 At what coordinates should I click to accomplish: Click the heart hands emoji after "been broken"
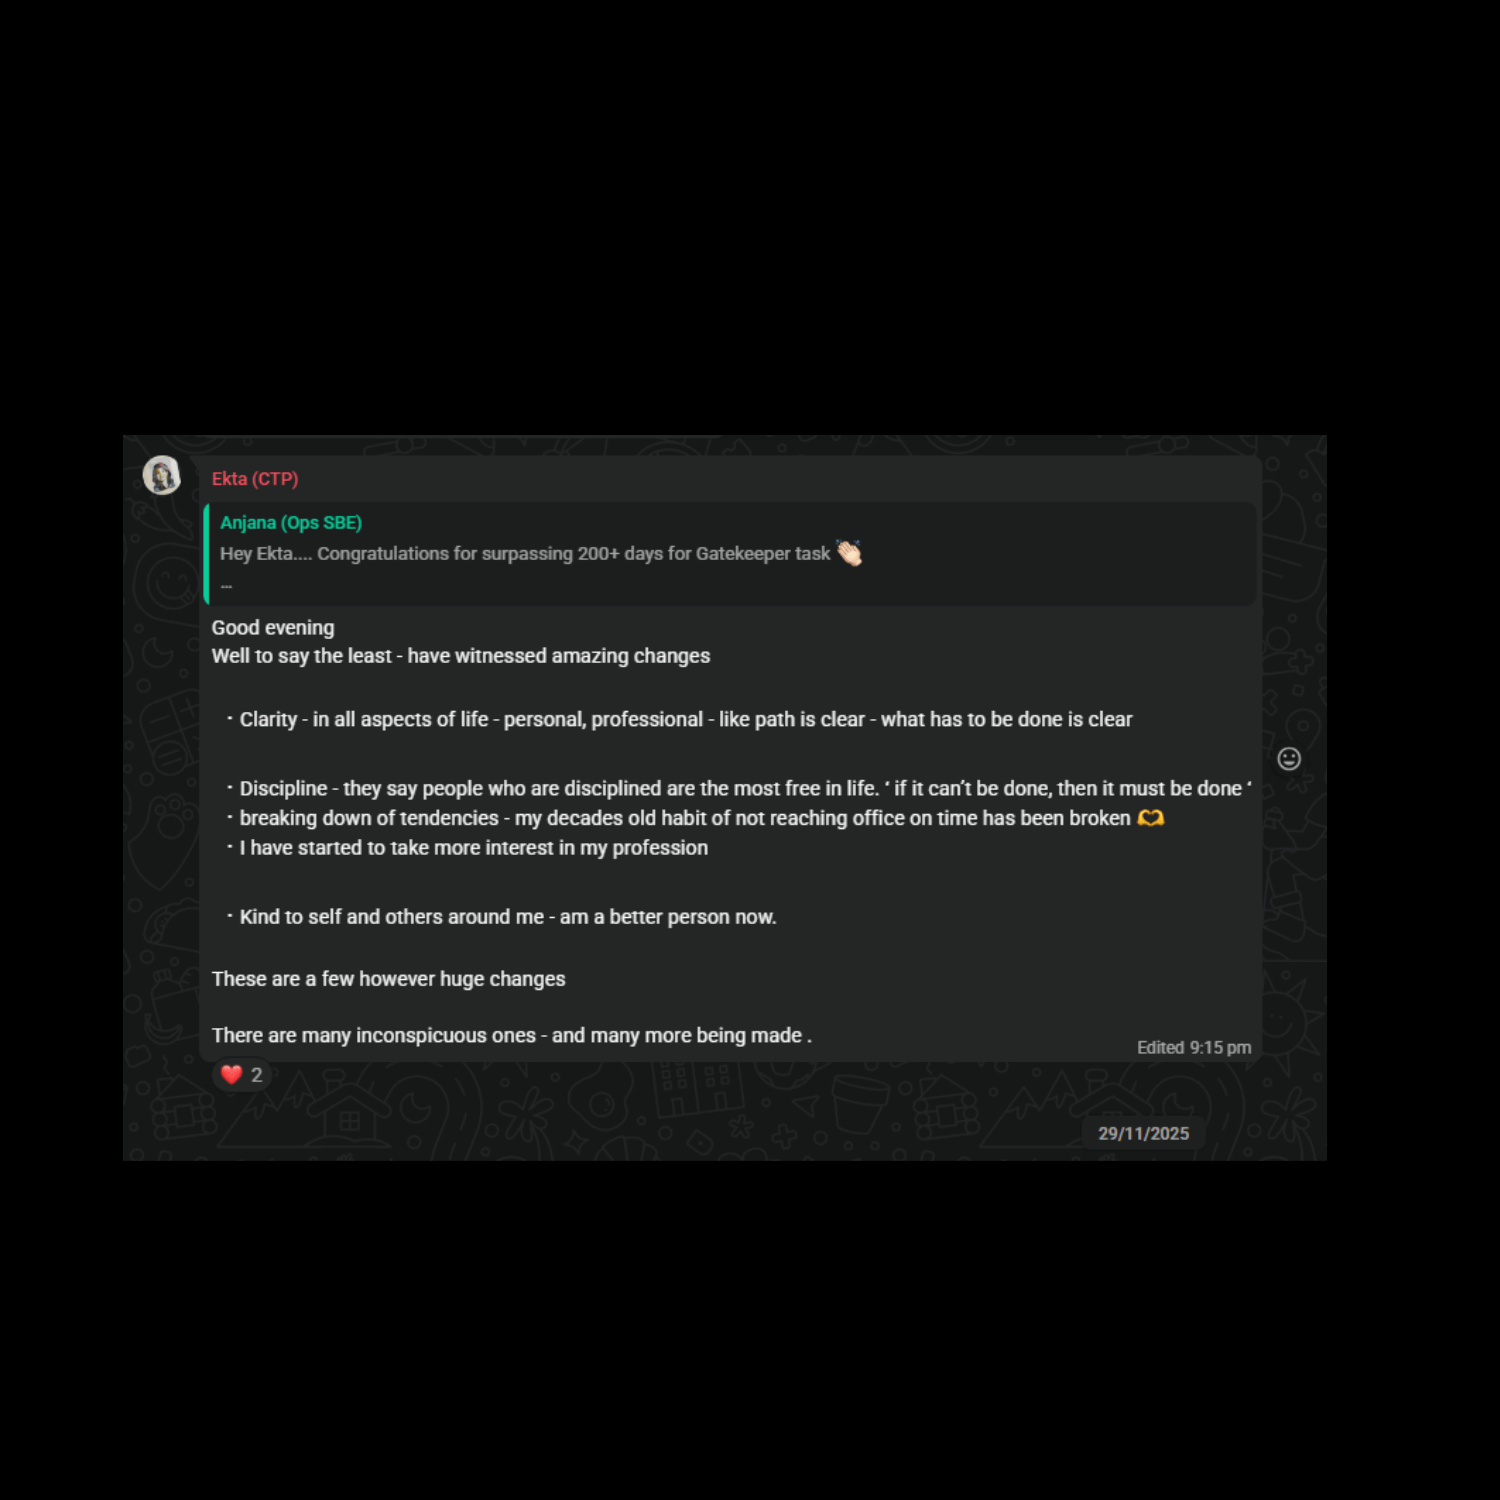pos(1151,818)
